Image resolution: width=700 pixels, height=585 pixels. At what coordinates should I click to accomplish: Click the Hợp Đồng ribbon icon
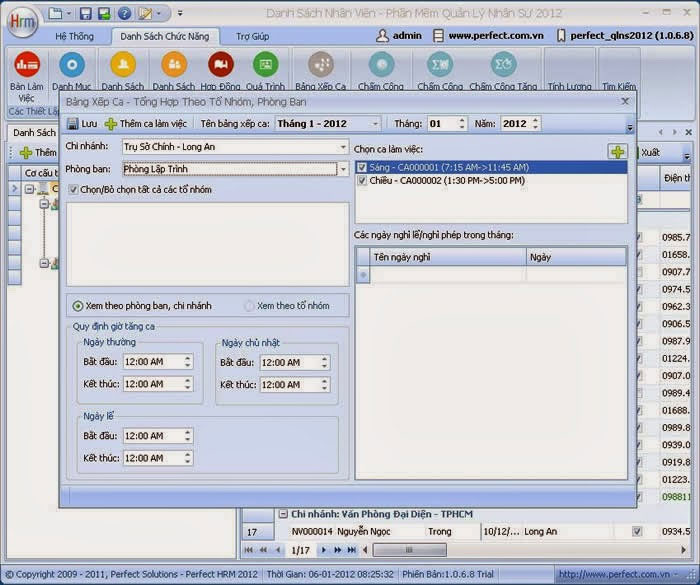[x=220, y=66]
